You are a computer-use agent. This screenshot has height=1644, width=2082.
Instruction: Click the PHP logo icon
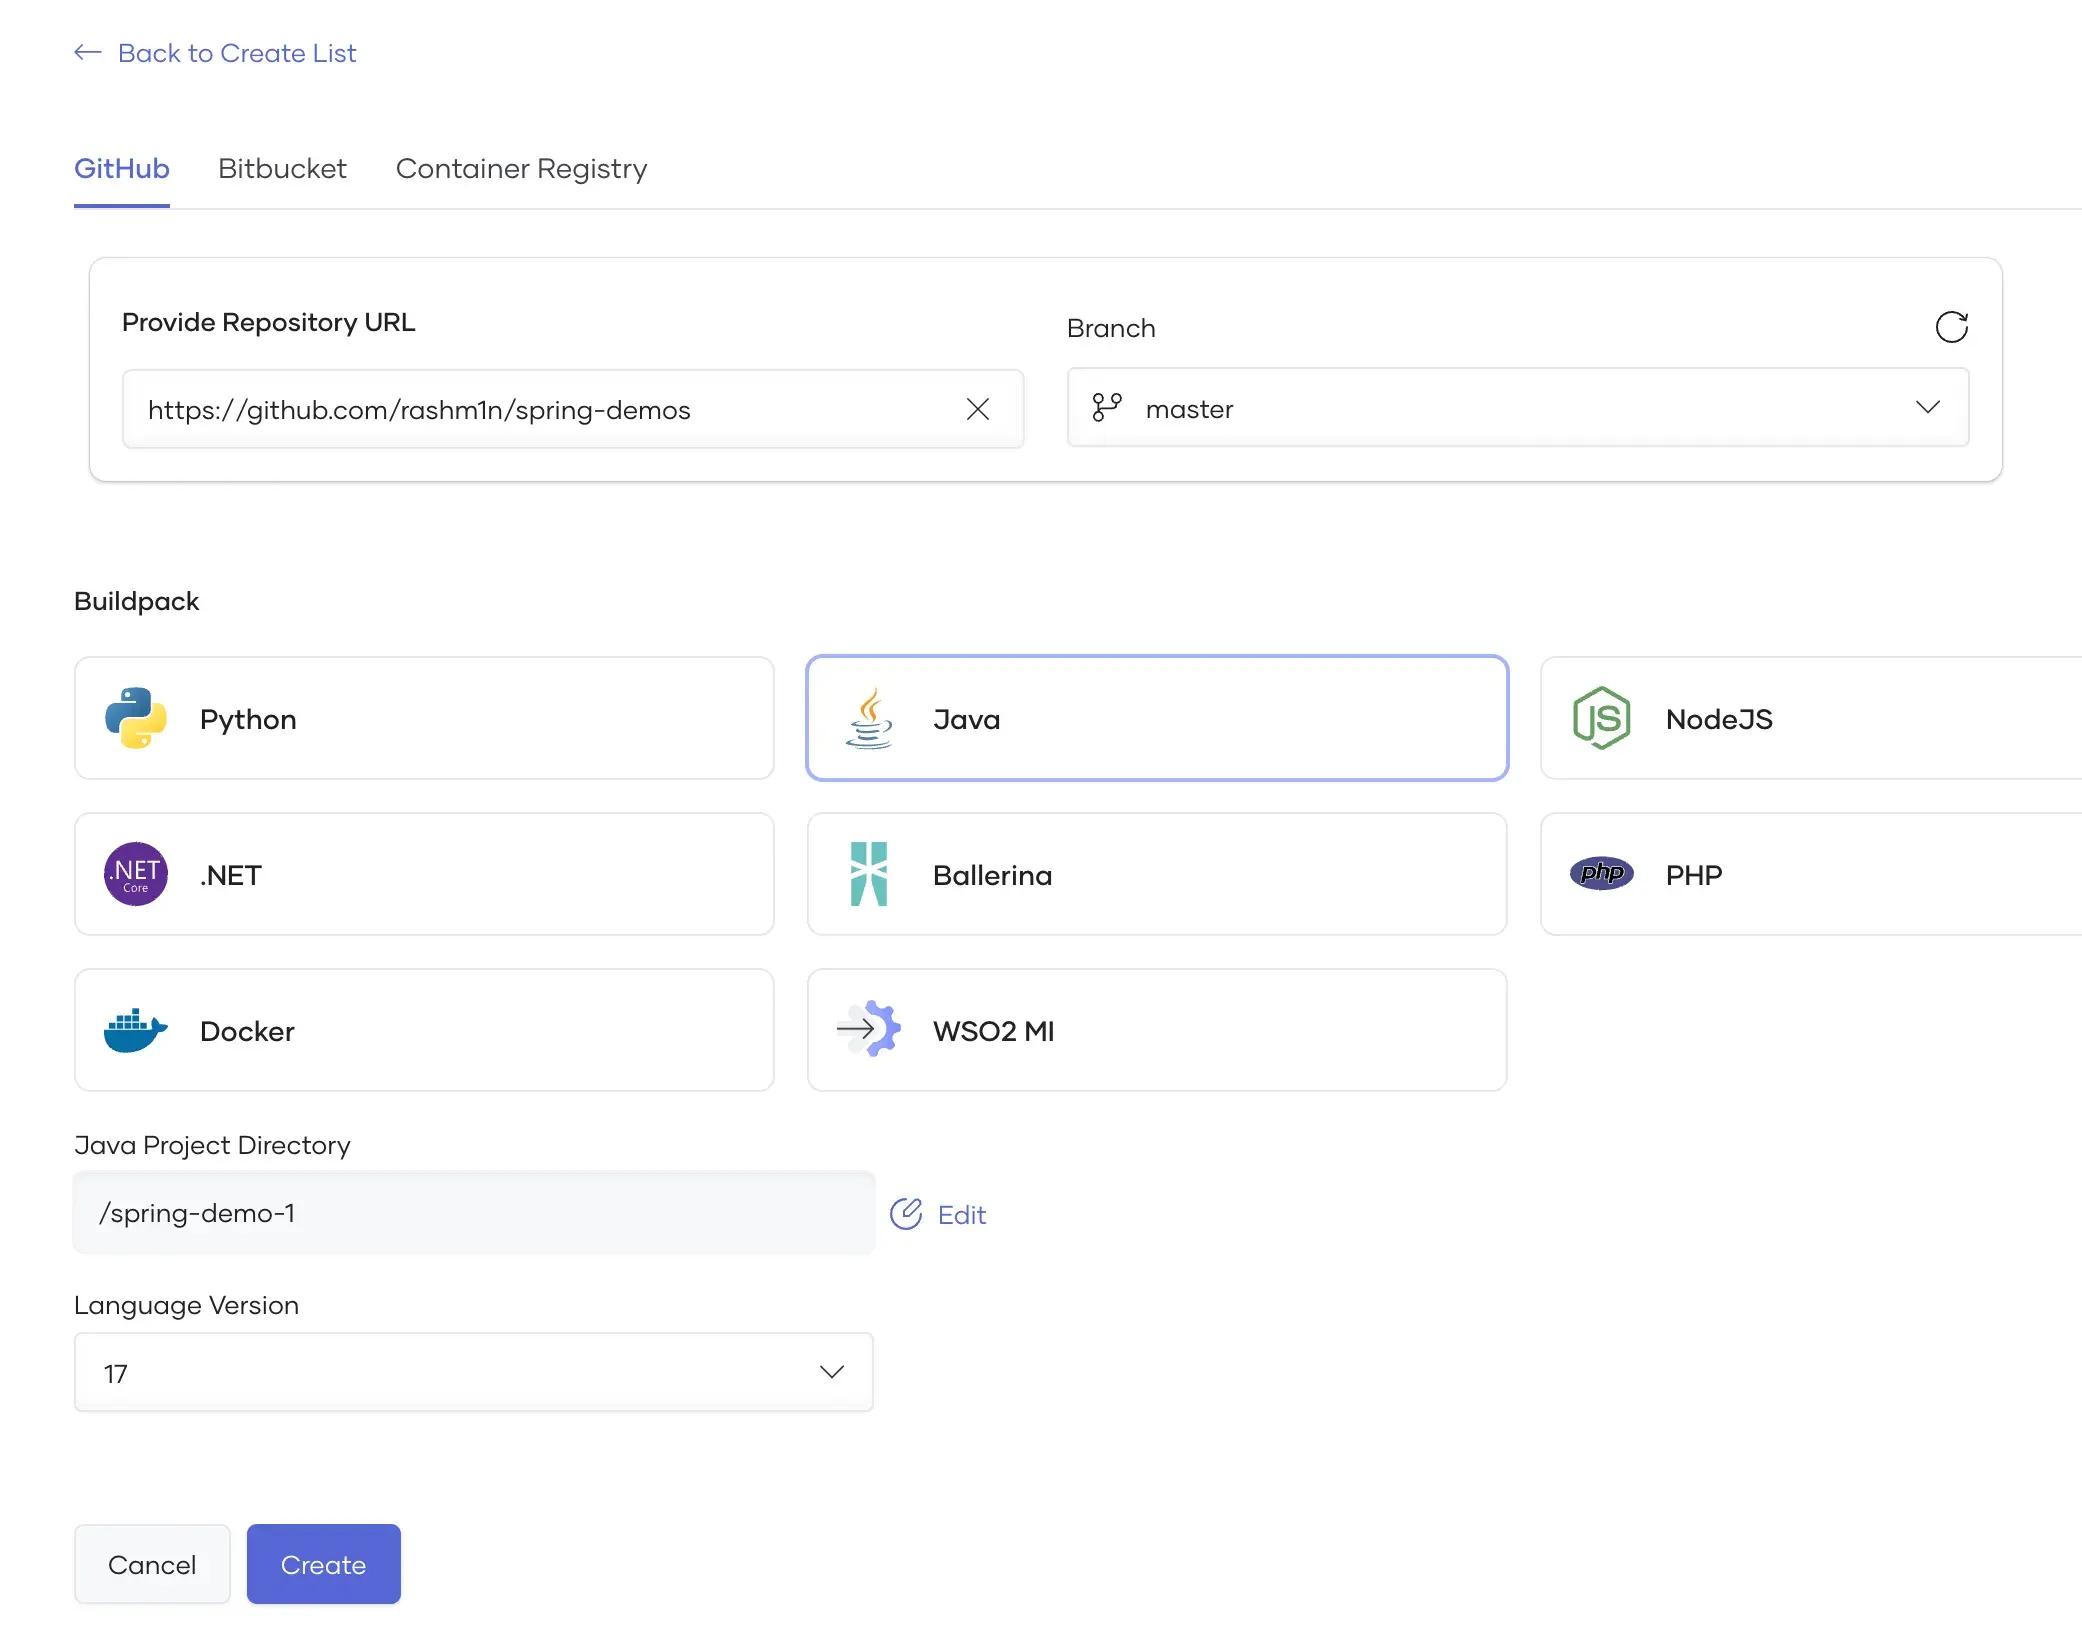pos(1602,873)
